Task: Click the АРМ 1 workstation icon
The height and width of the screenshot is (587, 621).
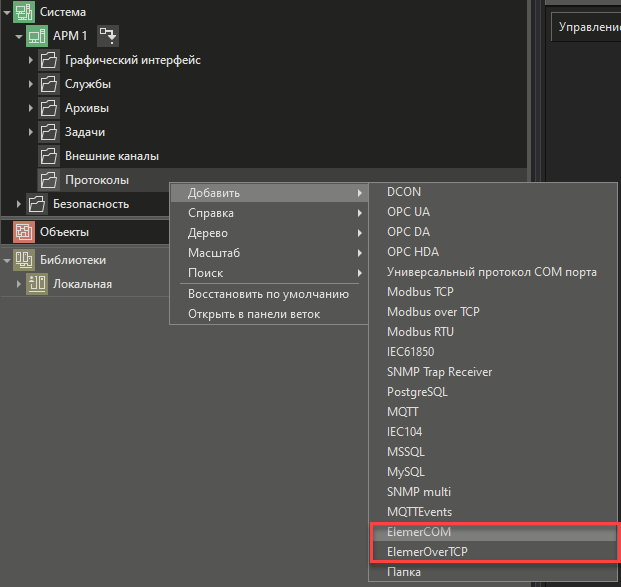Action: pos(37,36)
